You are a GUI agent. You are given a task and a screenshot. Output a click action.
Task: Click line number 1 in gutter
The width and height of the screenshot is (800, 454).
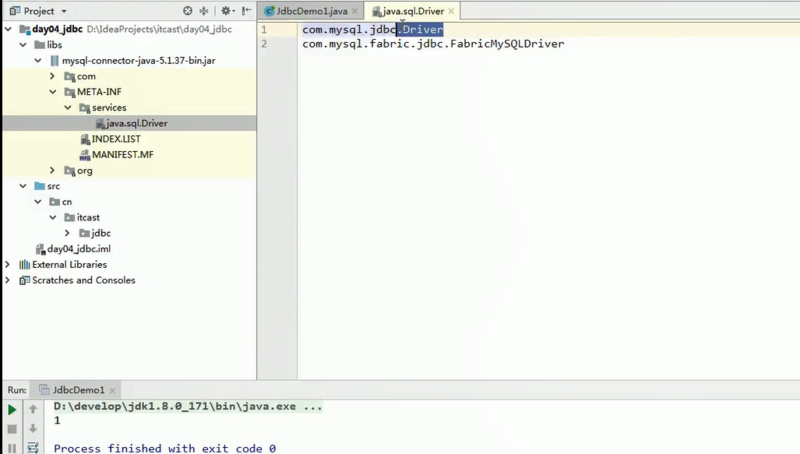click(x=264, y=30)
